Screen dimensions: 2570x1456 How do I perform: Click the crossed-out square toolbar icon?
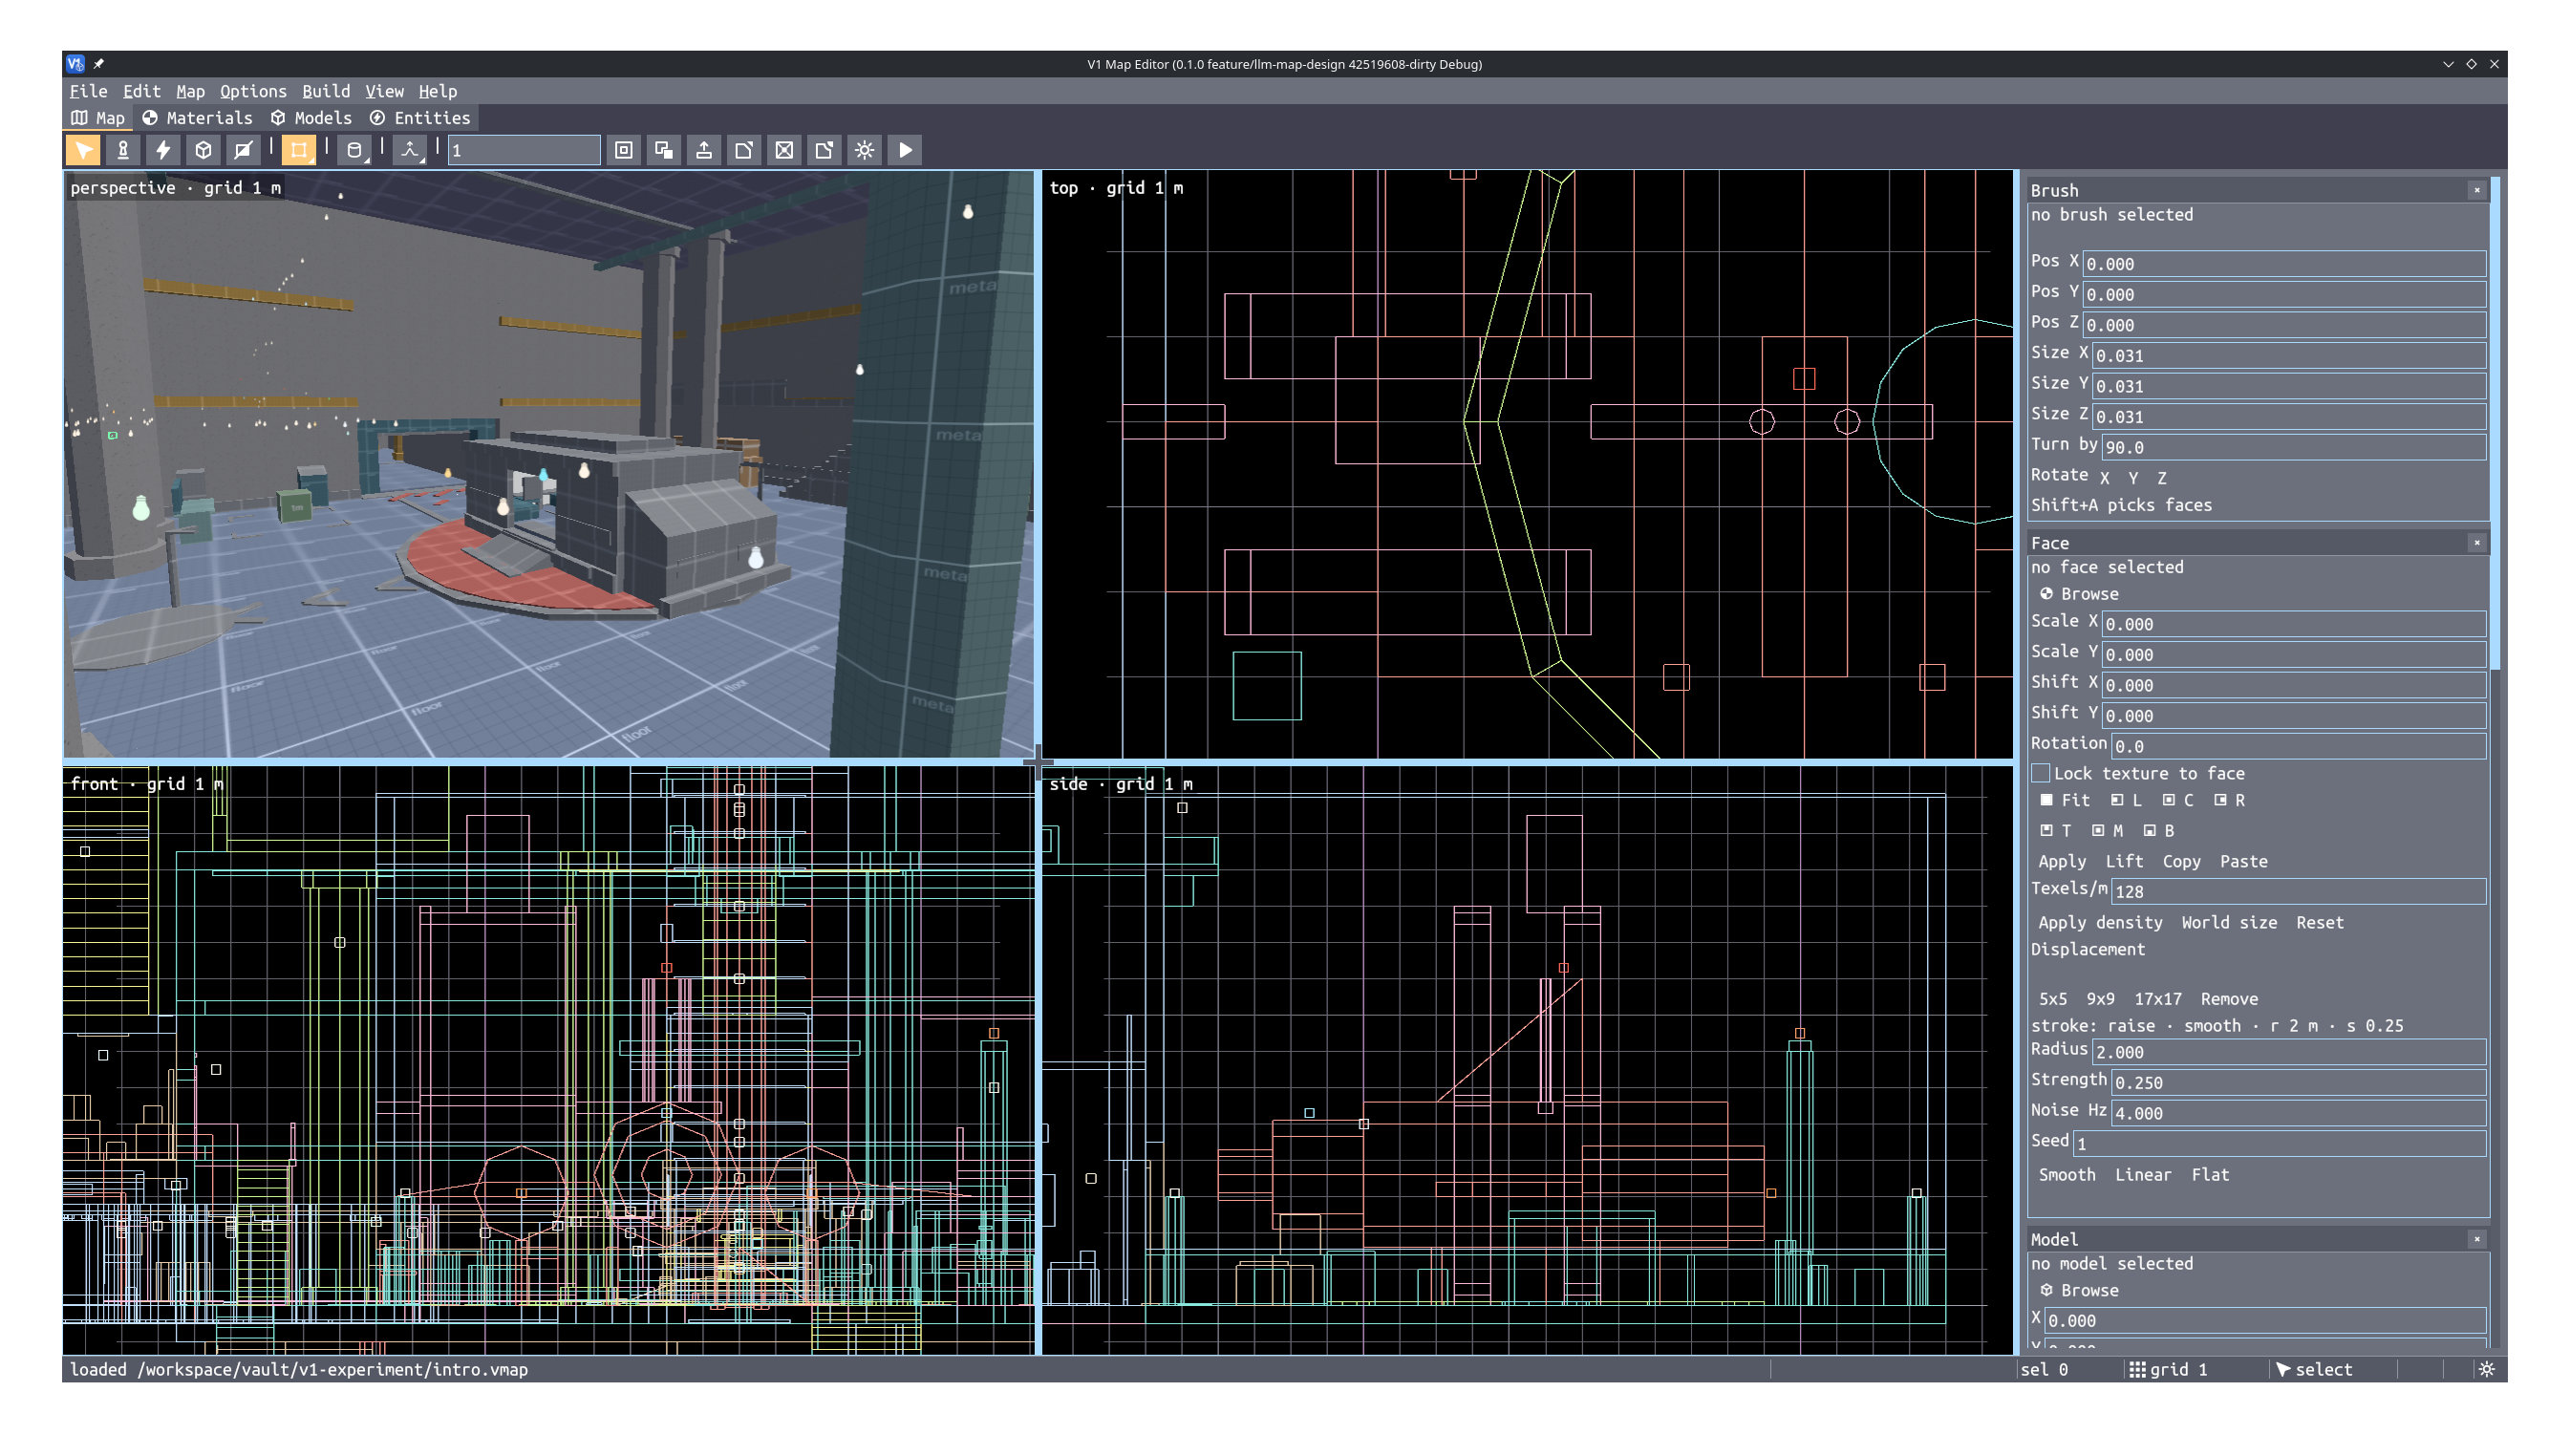pos(784,150)
